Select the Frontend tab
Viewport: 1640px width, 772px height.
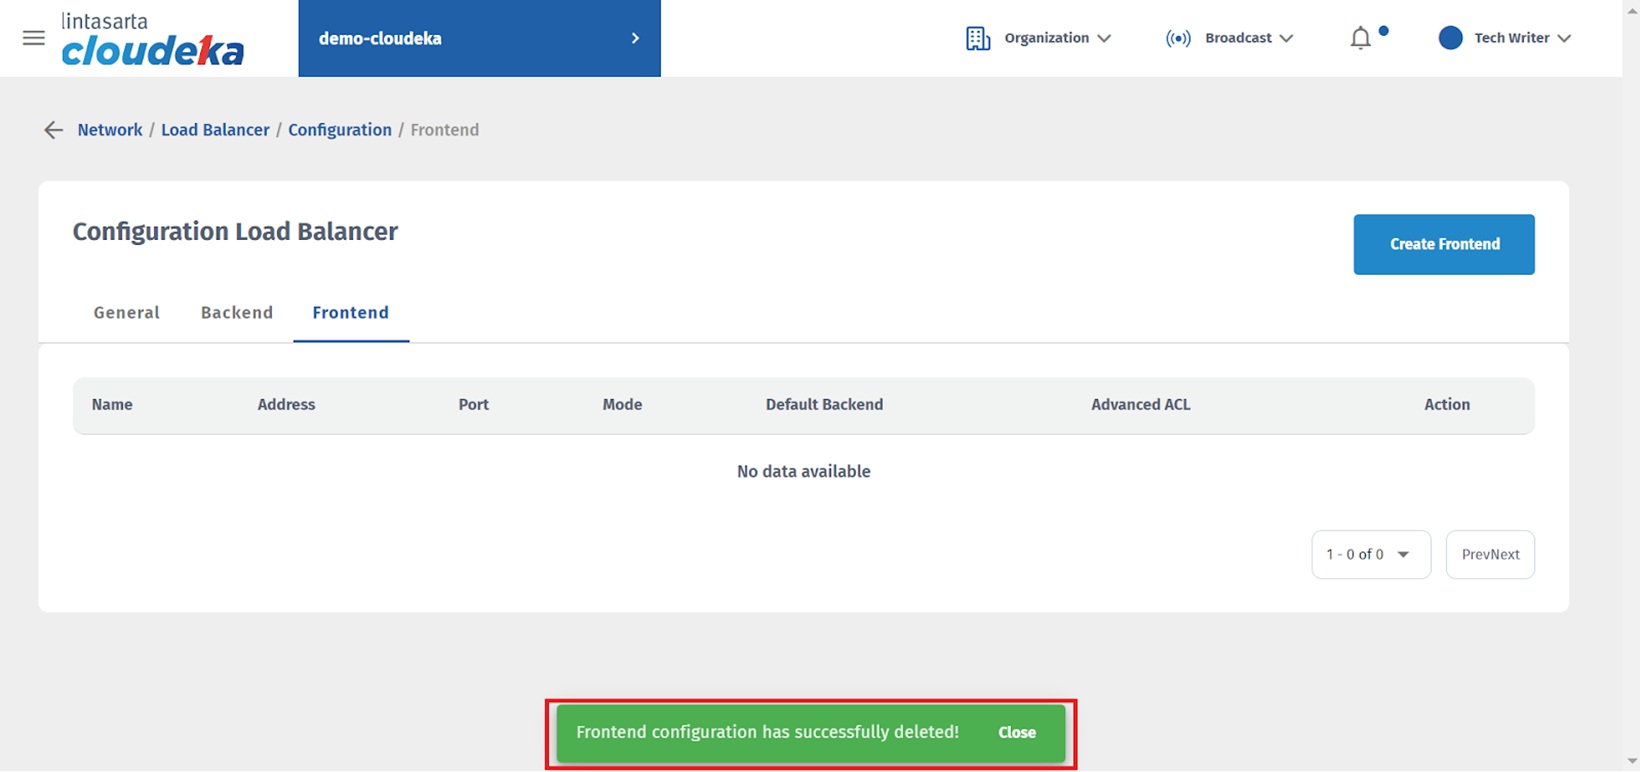pos(350,313)
